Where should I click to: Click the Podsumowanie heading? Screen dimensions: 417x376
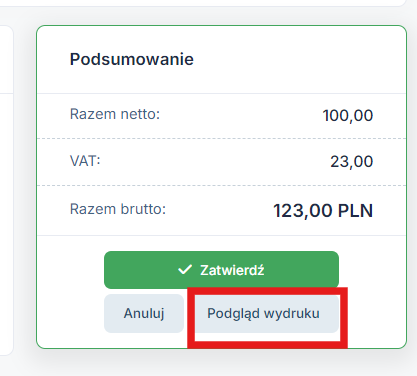pos(132,60)
